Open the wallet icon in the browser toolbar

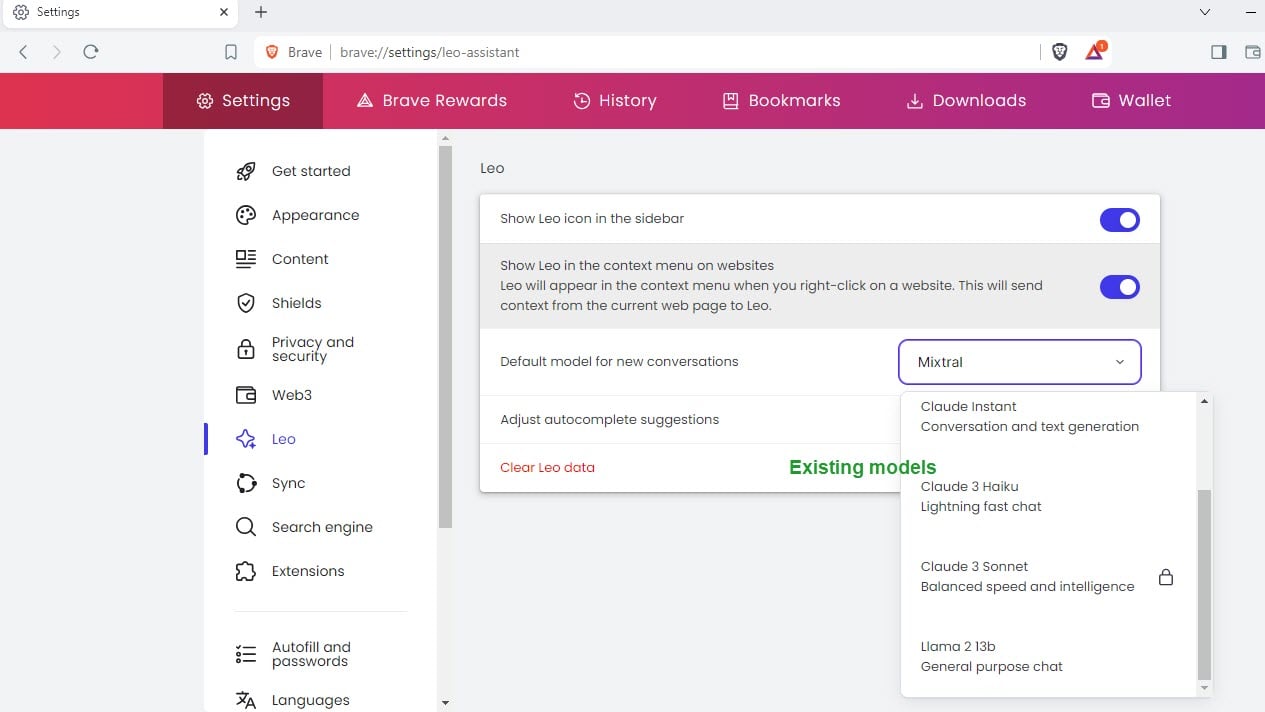(x=1252, y=52)
